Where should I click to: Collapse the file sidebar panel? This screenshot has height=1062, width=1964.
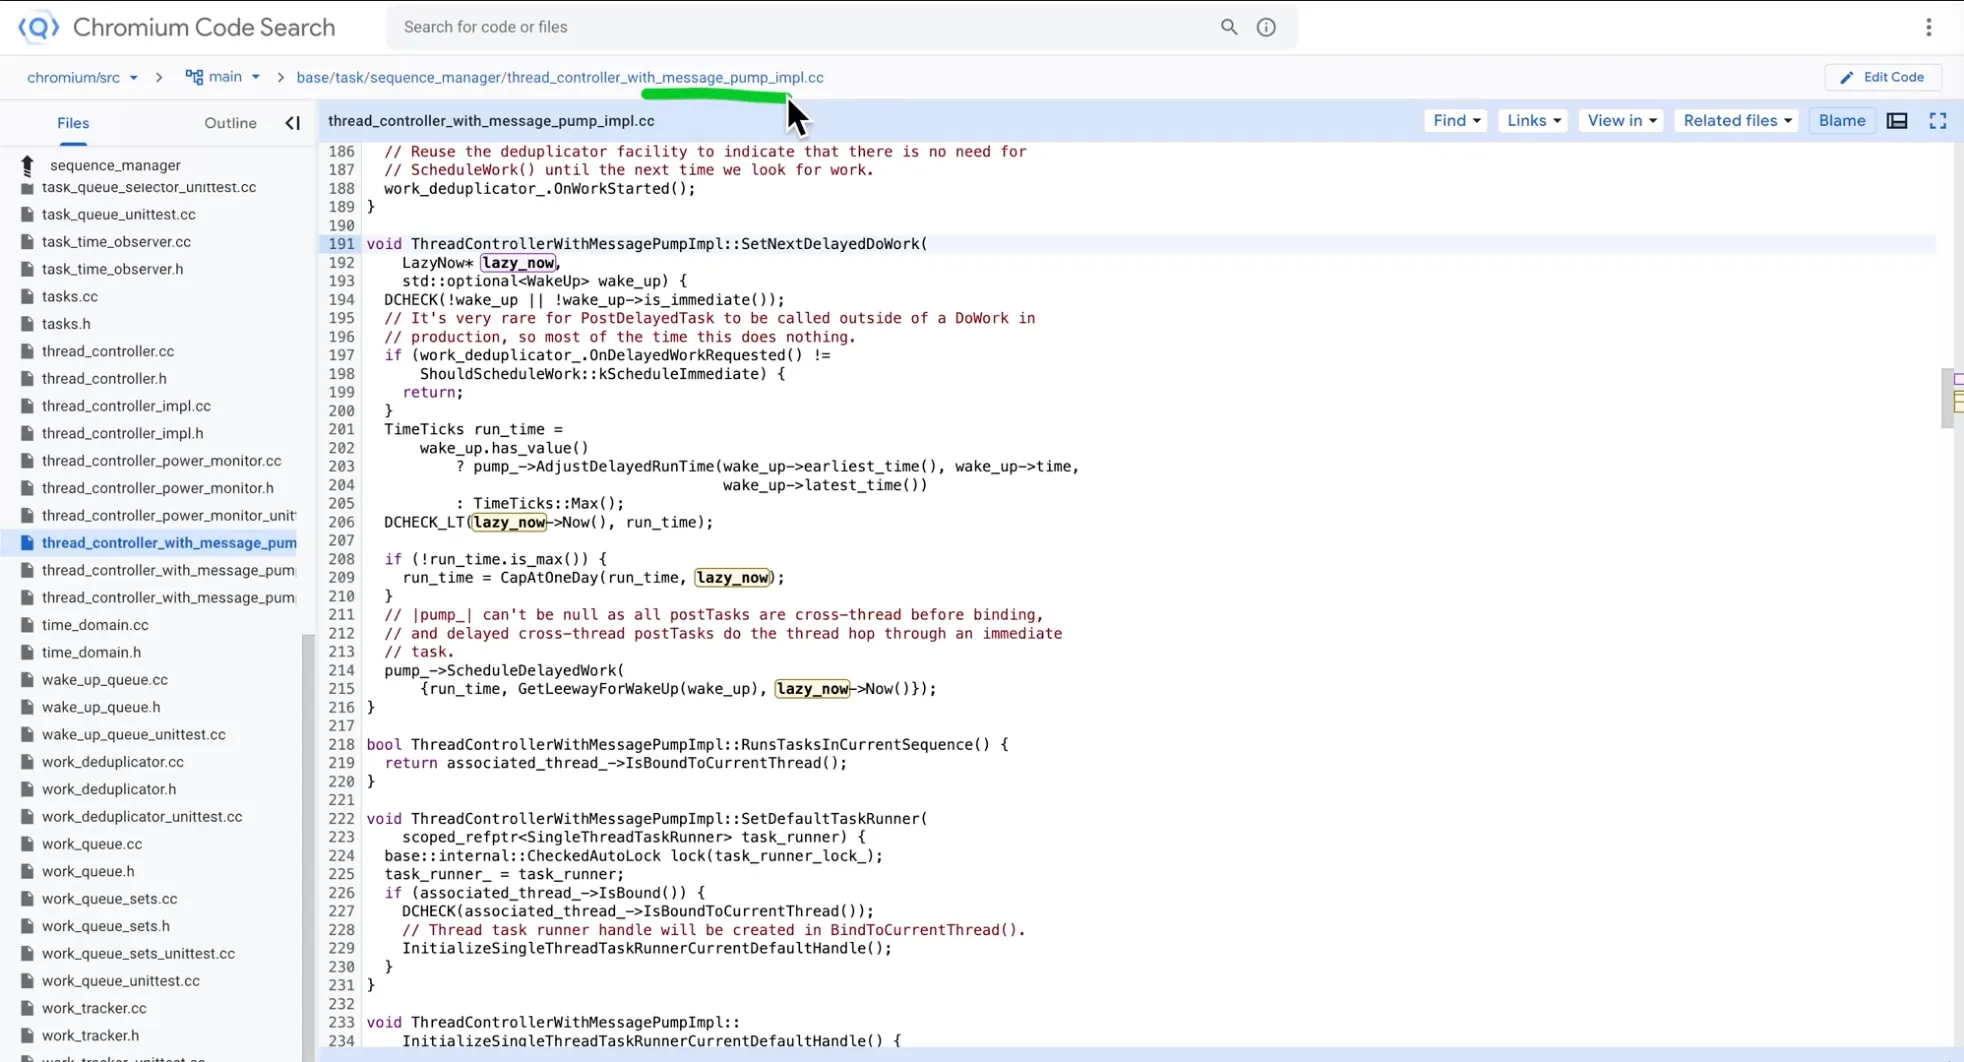point(292,123)
